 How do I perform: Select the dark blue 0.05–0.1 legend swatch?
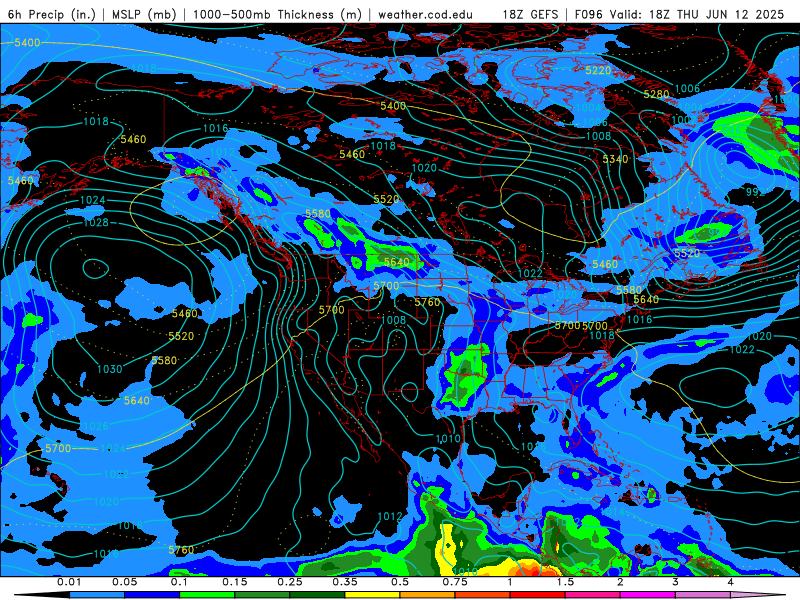click(x=152, y=595)
